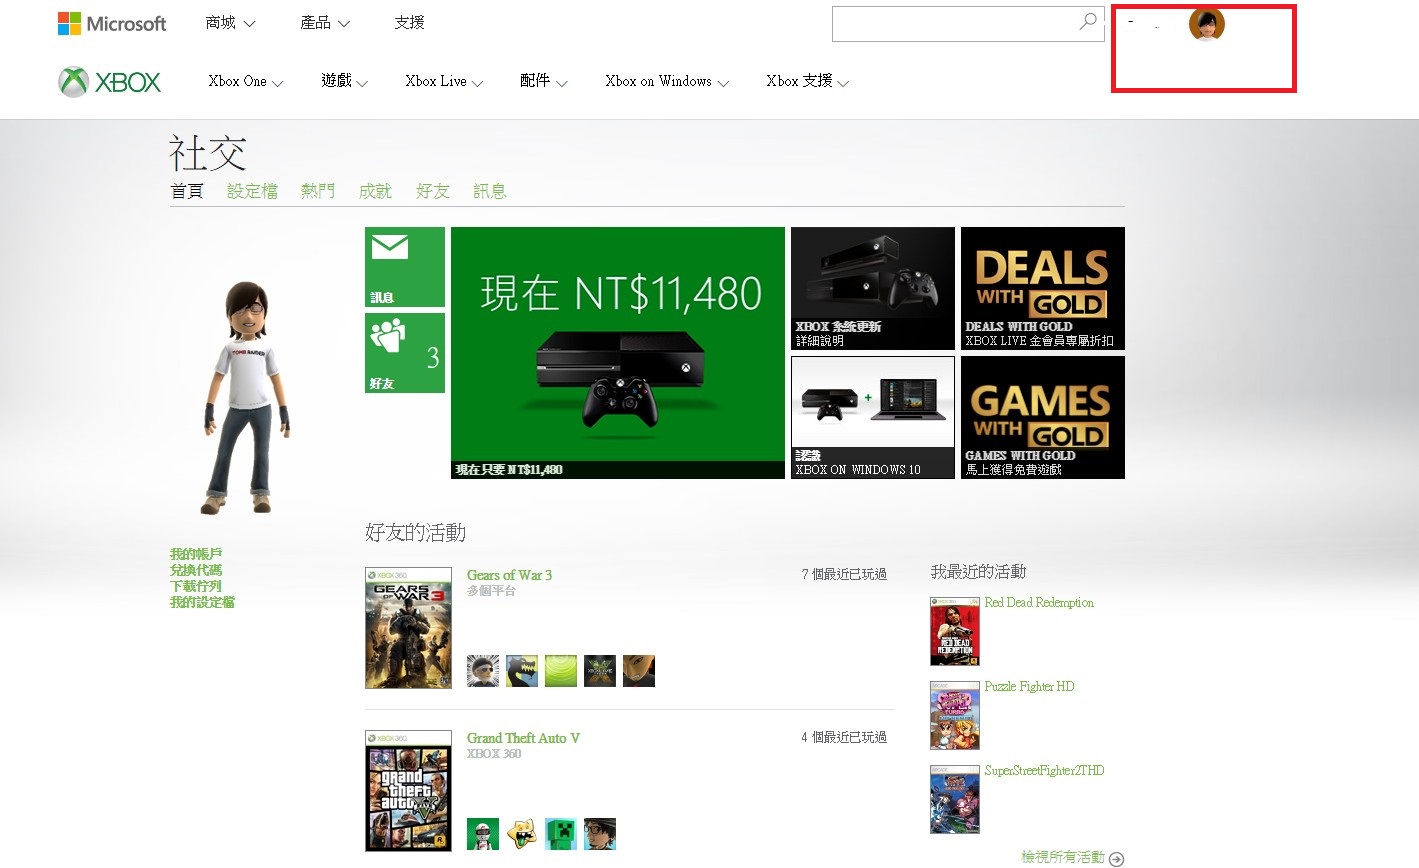The height and width of the screenshot is (868, 1419).
Task: Expand the 配件 dropdown menu
Action: [x=544, y=82]
